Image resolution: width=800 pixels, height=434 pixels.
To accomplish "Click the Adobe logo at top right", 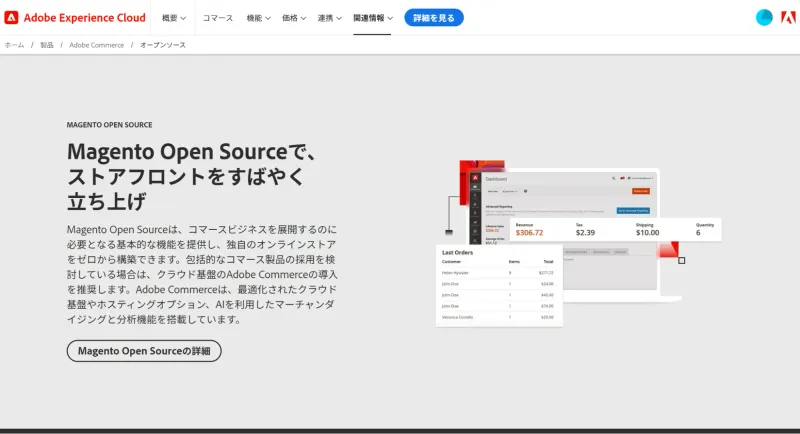I will (788, 18).
